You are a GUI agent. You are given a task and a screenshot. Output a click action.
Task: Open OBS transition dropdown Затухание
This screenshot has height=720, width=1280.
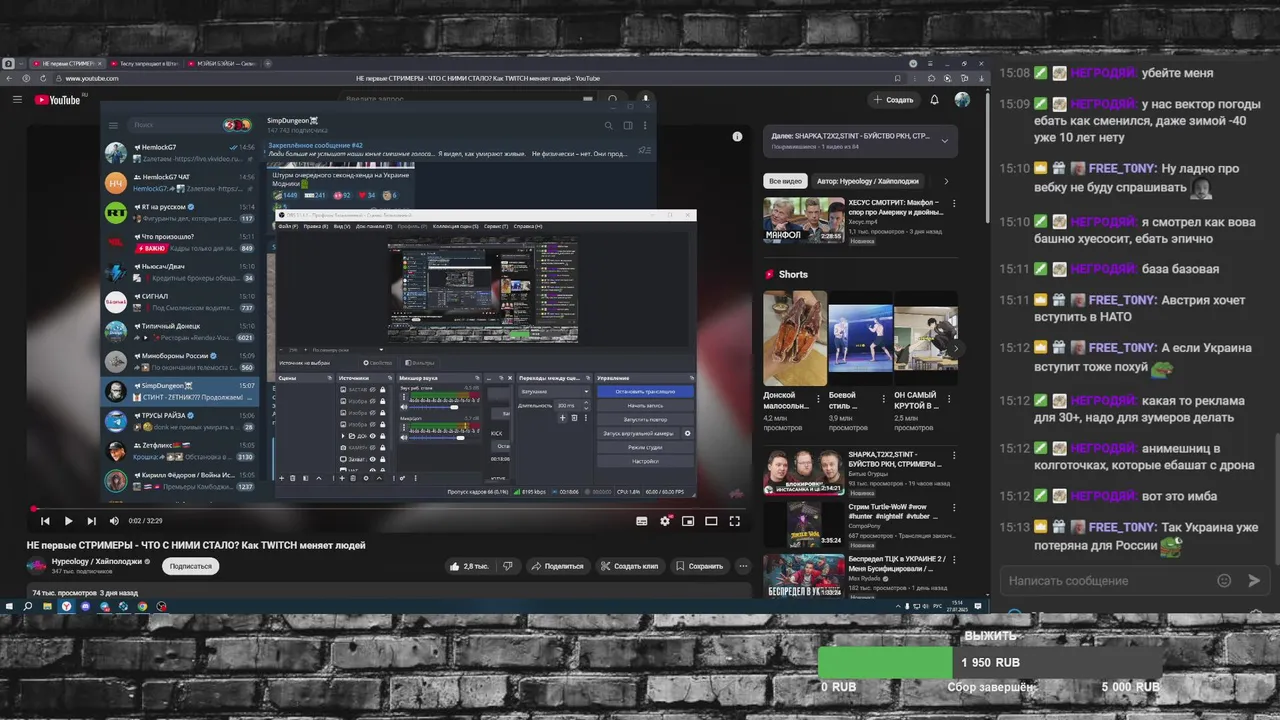(555, 391)
